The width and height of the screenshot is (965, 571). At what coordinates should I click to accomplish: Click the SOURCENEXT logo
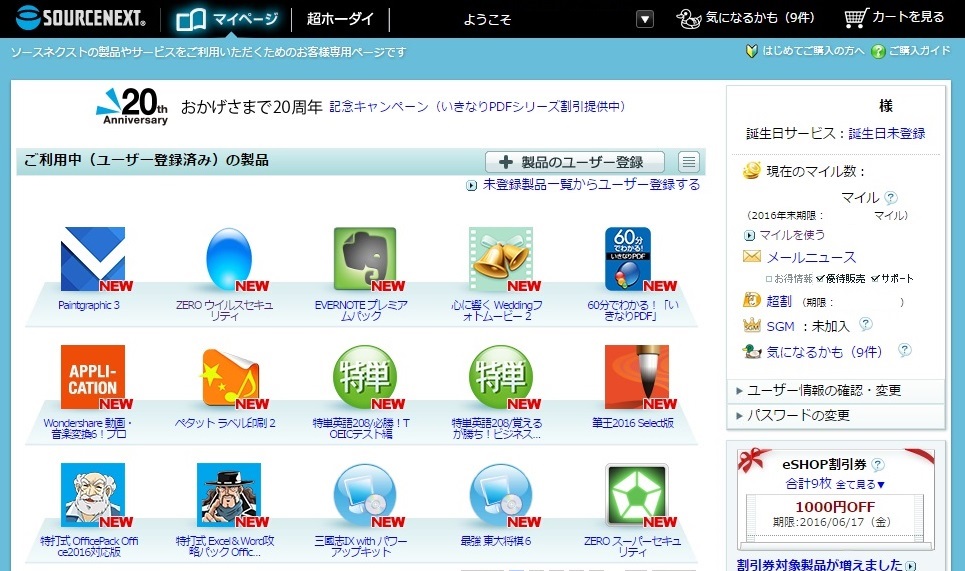click(81, 18)
